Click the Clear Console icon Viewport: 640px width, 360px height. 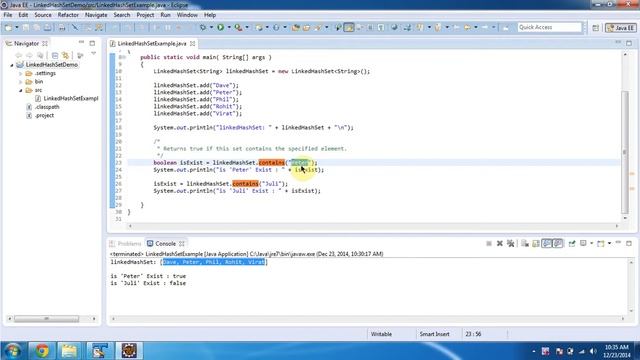pyautogui.click(x=525, y=244)
